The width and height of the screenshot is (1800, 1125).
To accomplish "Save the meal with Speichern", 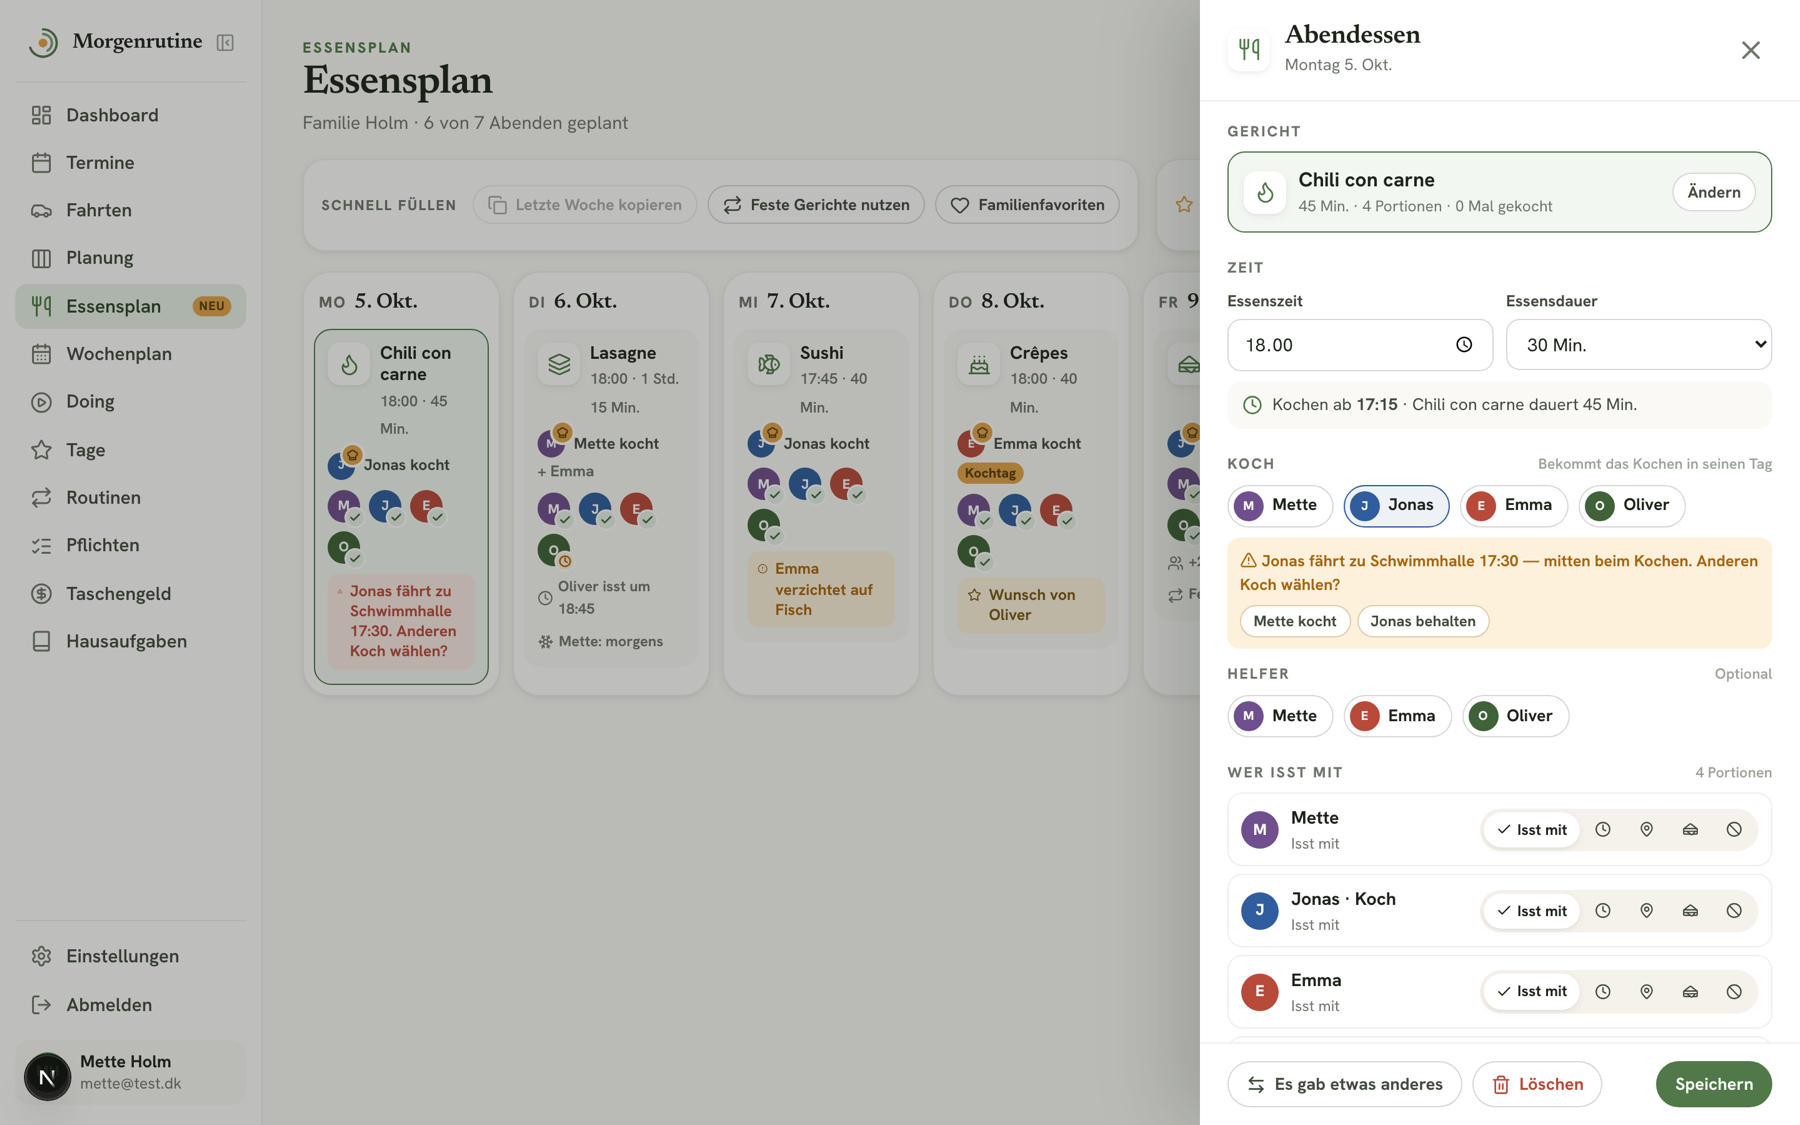I will coord(1713,1084).
